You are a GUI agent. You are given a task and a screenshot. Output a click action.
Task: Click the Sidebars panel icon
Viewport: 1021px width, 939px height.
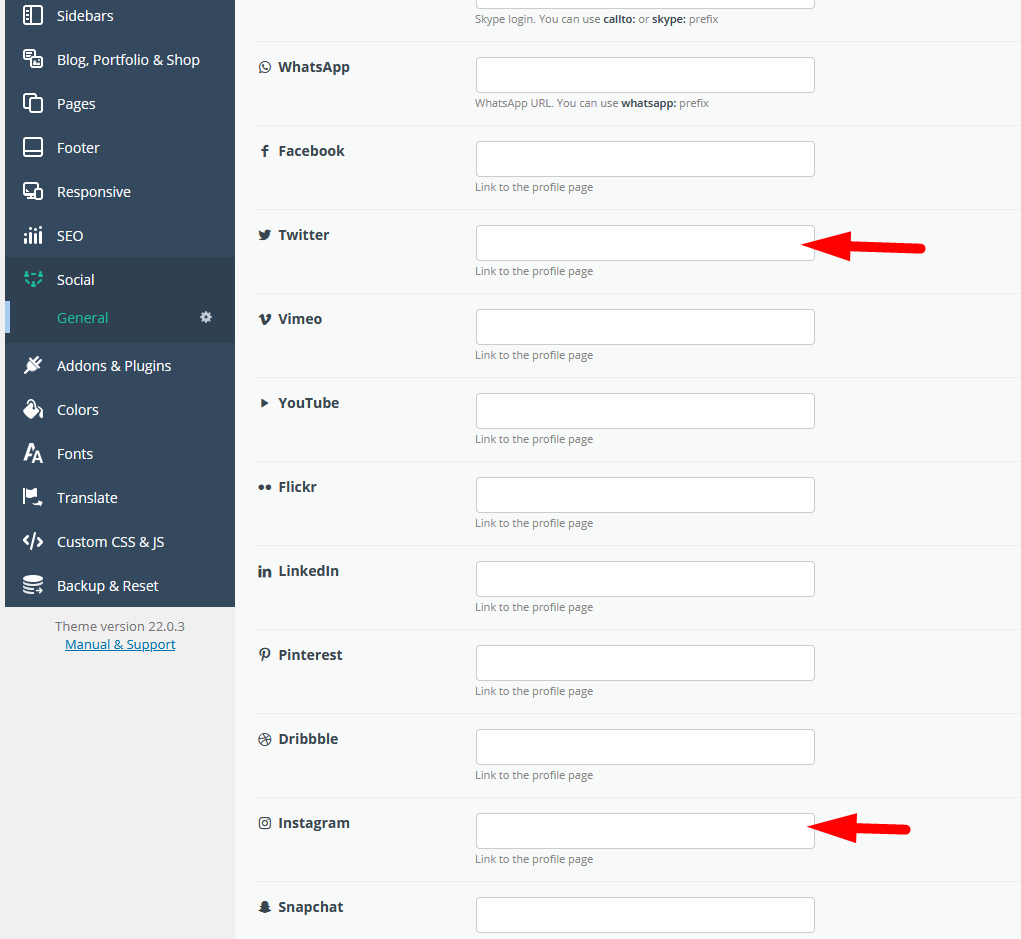[x=33, y=15]
